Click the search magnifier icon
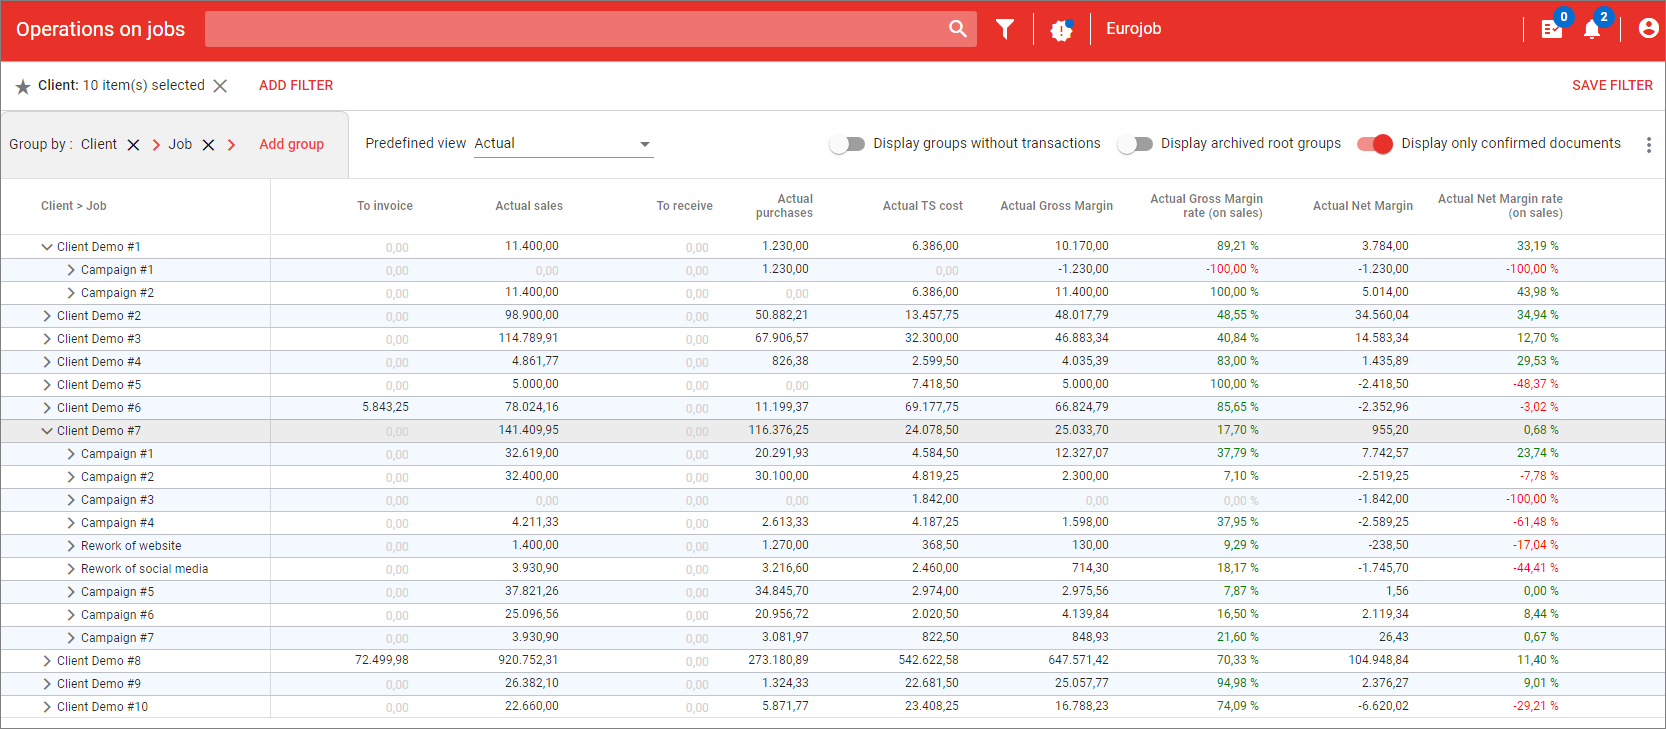 (957, 29)
